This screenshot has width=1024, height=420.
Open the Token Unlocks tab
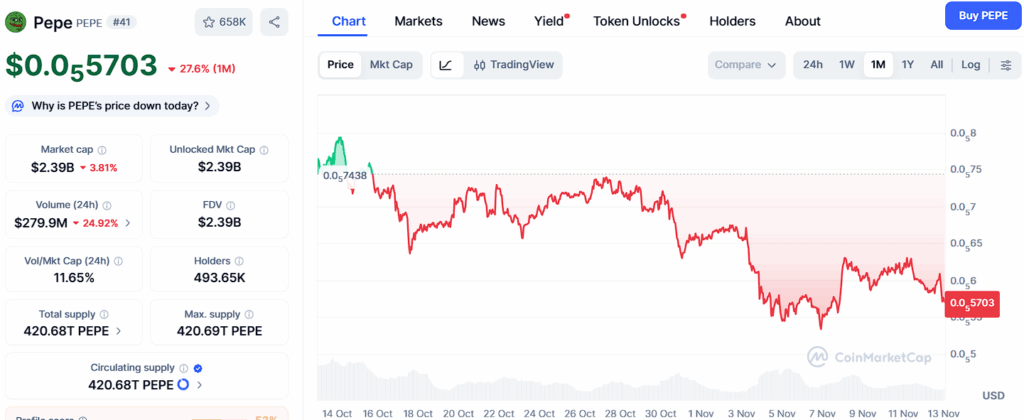638,21
